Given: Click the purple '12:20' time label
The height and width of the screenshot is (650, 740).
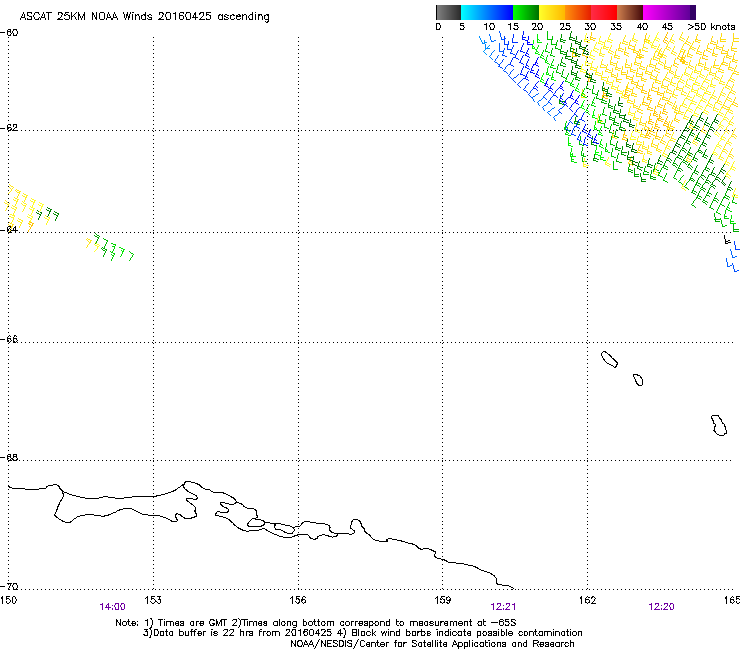Looking at the screenshot, I should coord(661,607).
